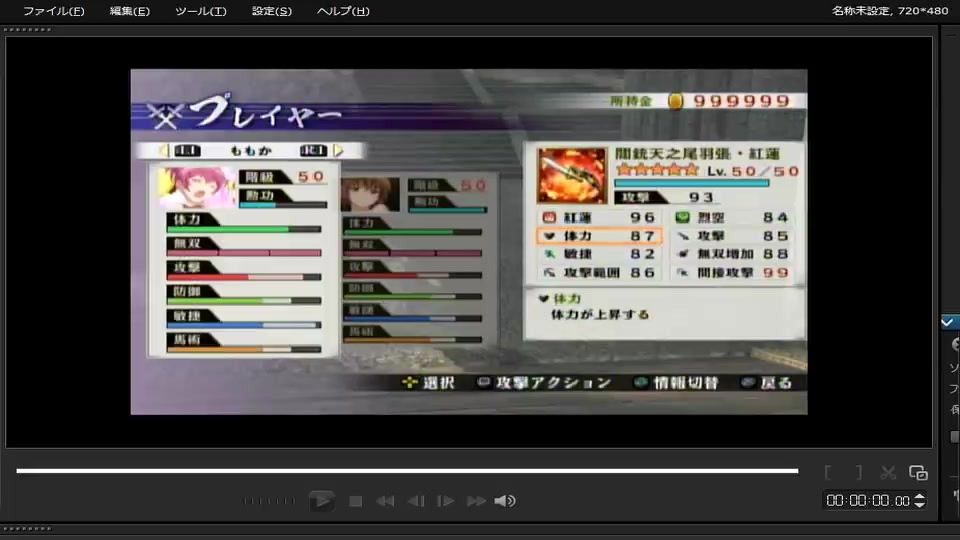Click the 名称未設定, 720*480 project title
The width and height of the screenshot is (960, 540).
click(x=890, y=10)
